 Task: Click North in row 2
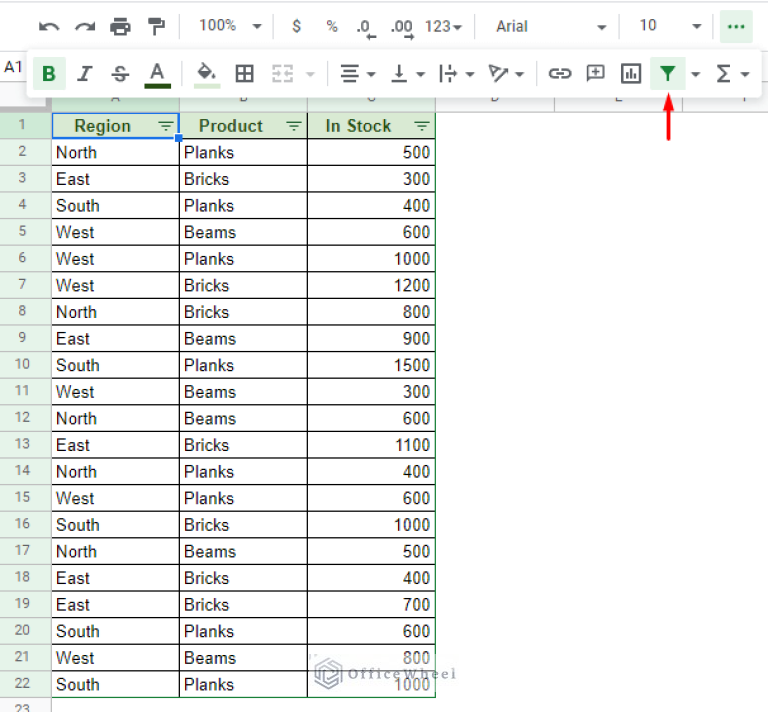coord(116,152)
